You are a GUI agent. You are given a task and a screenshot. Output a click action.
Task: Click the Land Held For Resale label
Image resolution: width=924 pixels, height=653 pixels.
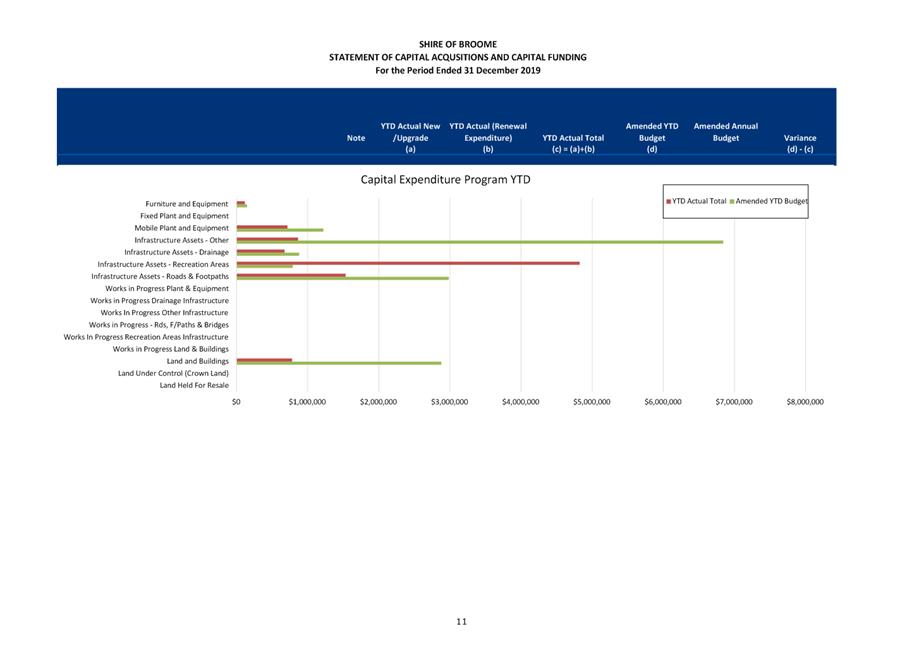tap(194, 385)
